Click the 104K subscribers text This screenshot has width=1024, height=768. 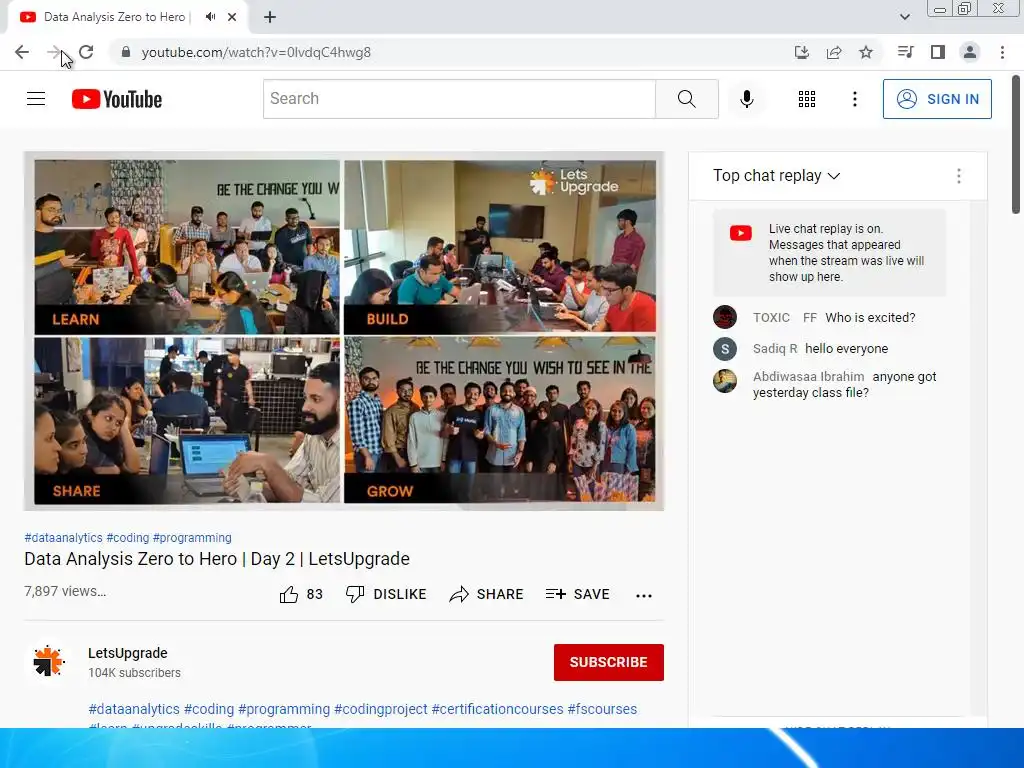coord(135,673)
